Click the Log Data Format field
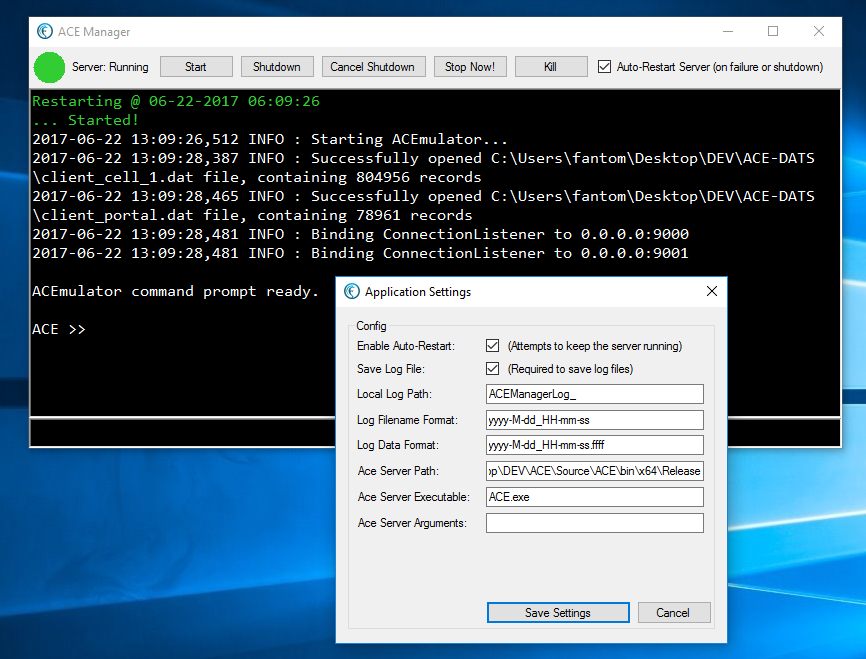 click(594, 445)
